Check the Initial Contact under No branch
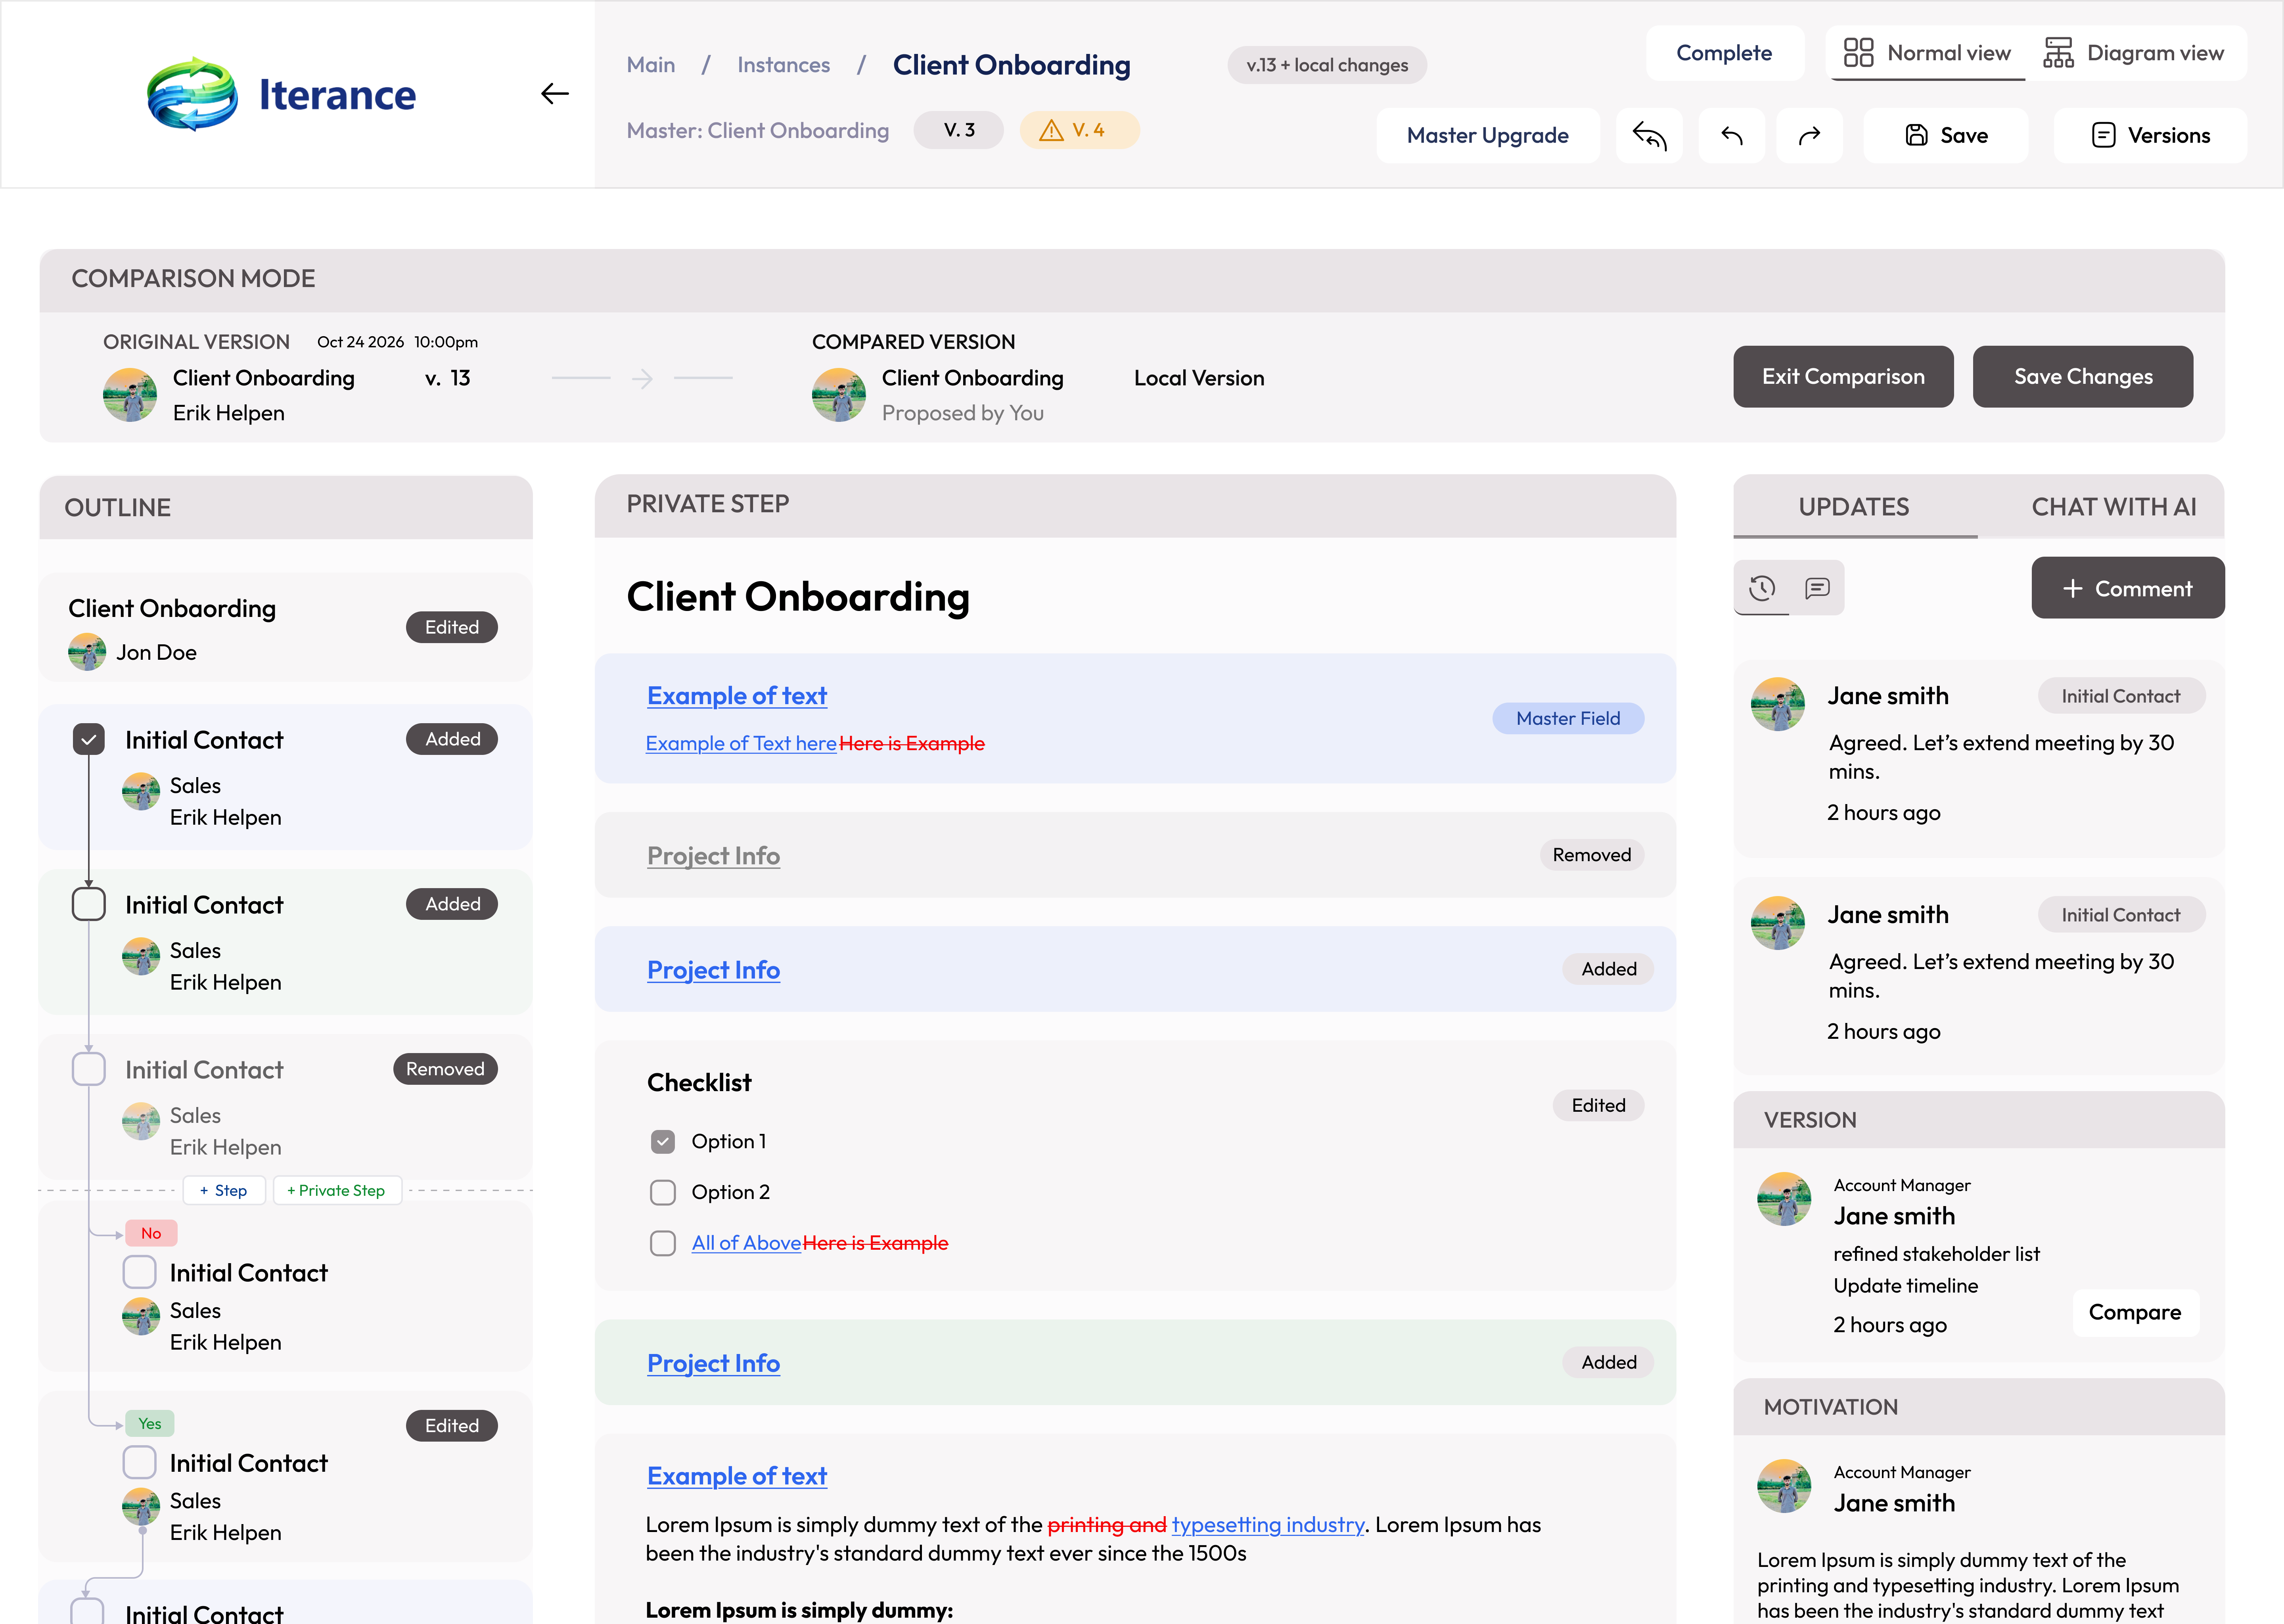The height and width of the screenshot is (1624, 2284). click(139, 1272)
